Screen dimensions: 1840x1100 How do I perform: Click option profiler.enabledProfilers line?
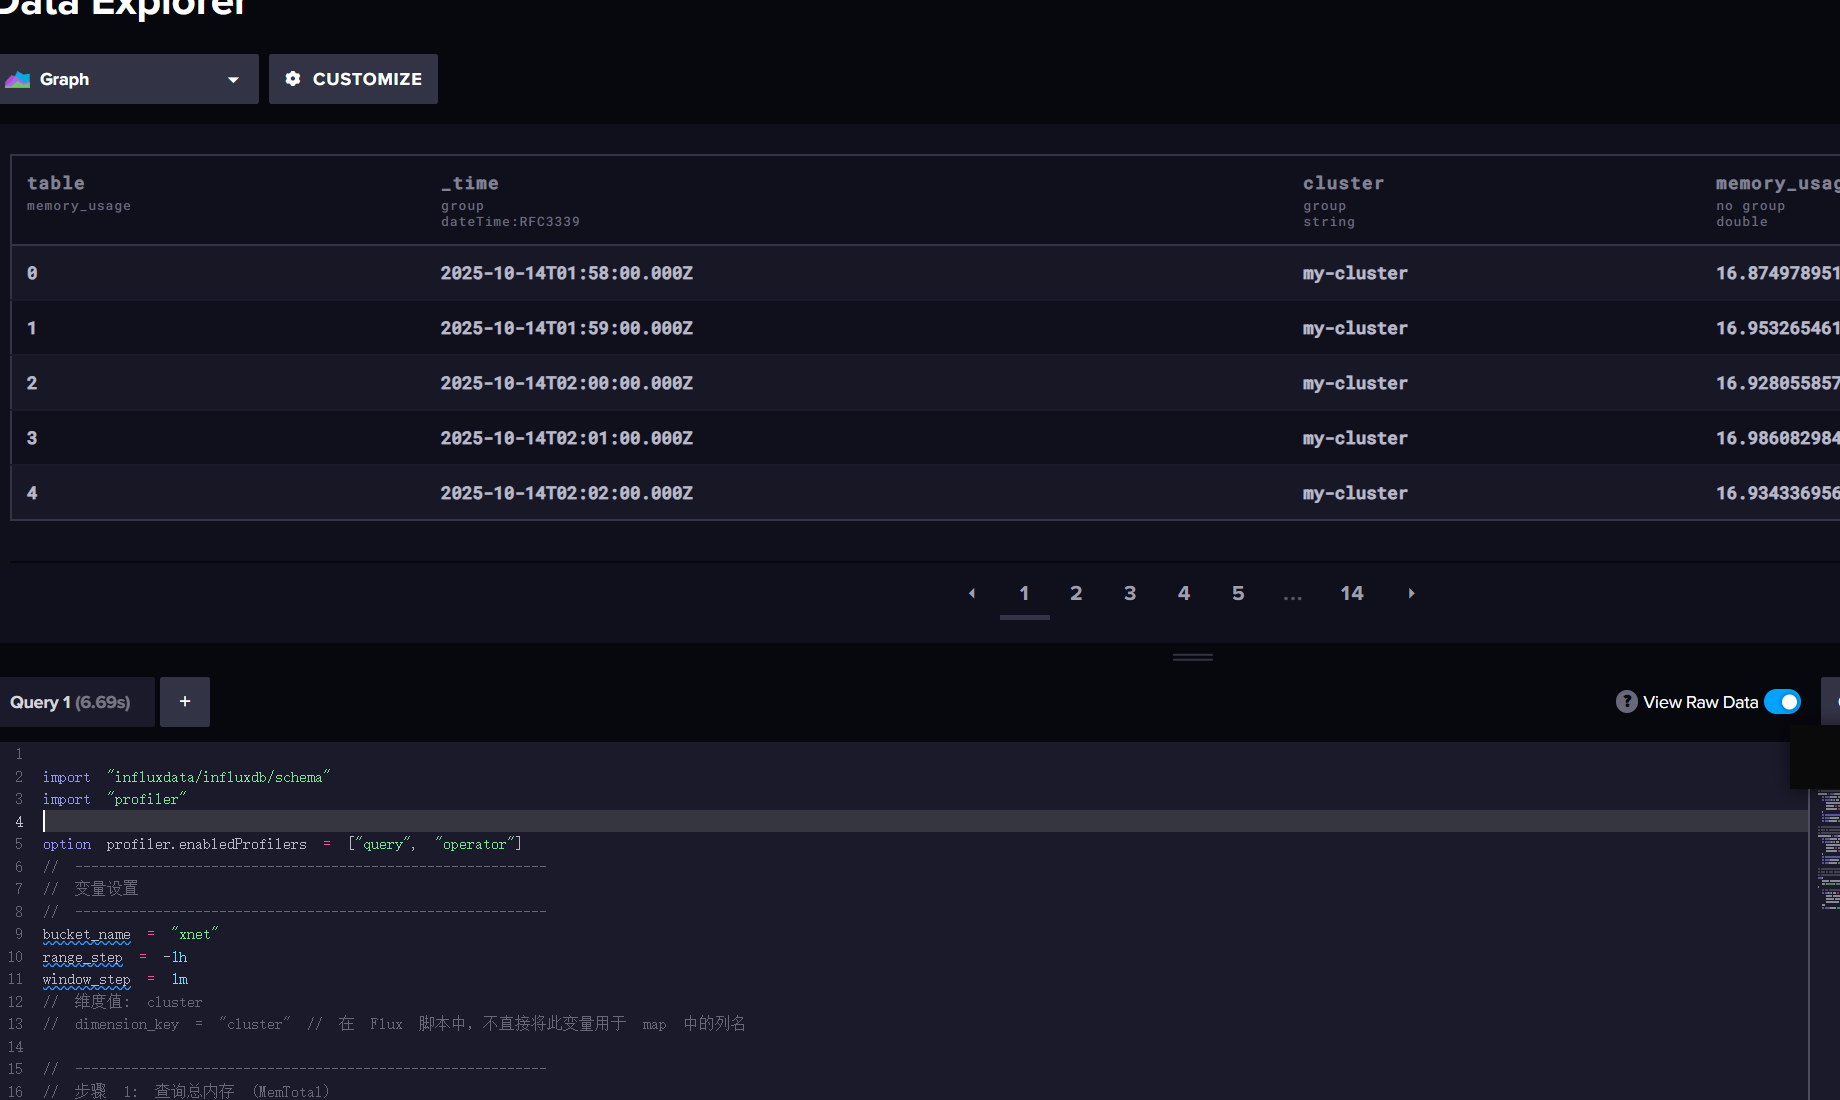click(x=282, y=844)
